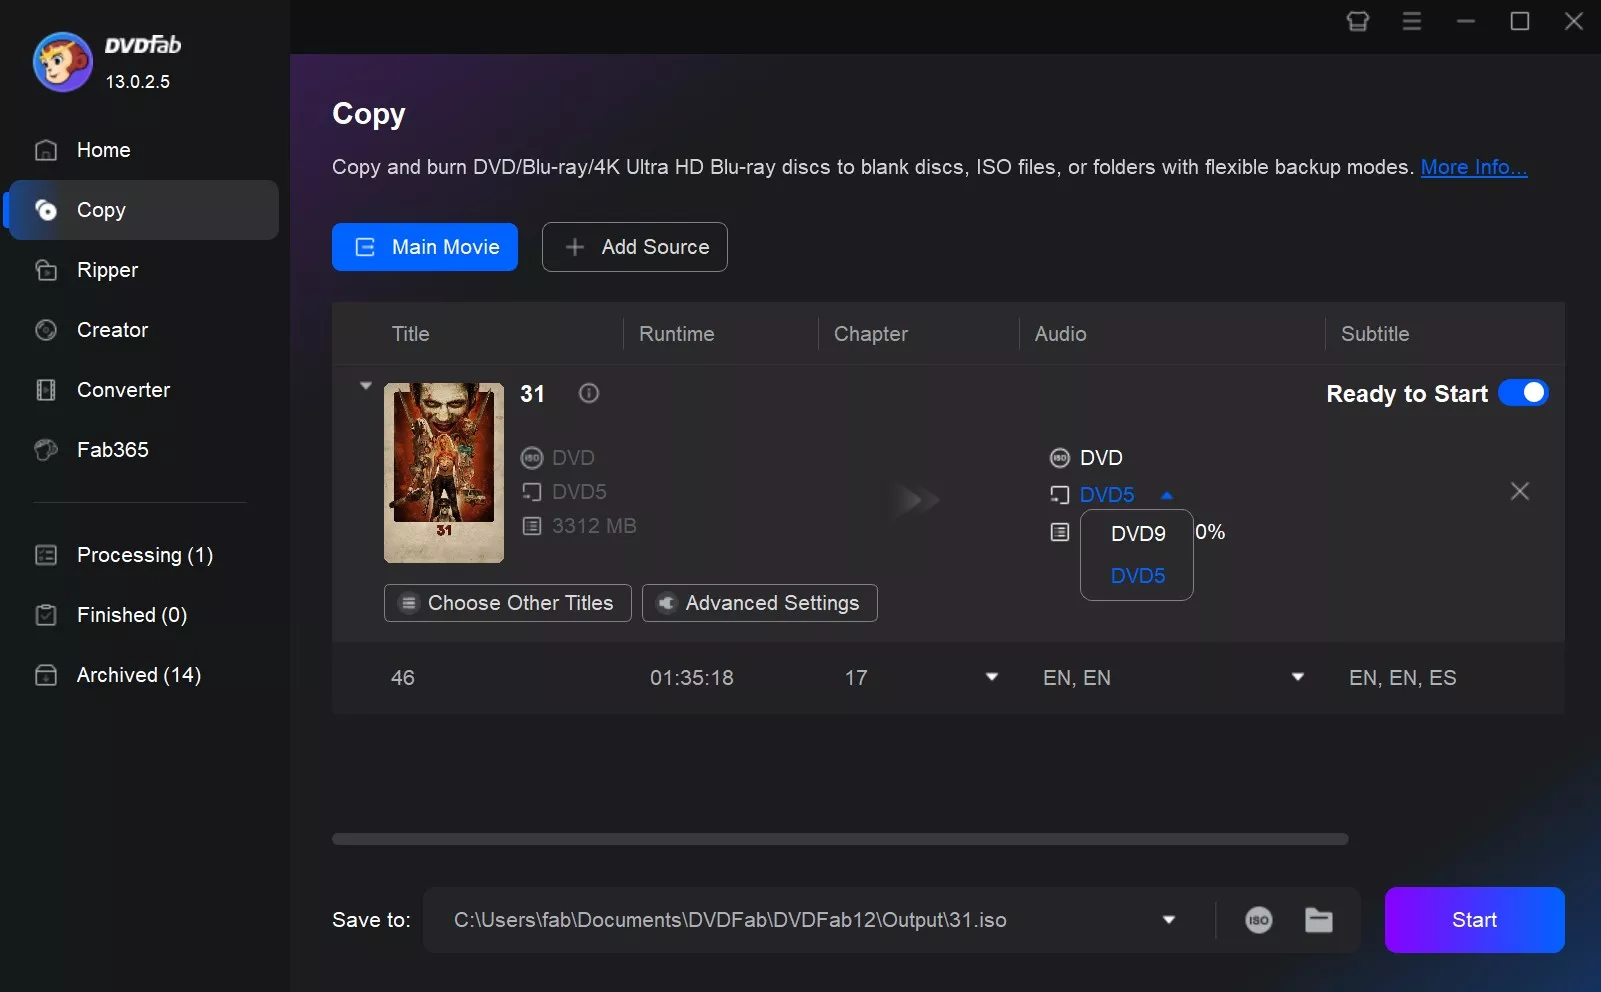Follow the More Info link
Image resolution: width=1601 pixels, height=992 pixels.
coord(1473,167)
